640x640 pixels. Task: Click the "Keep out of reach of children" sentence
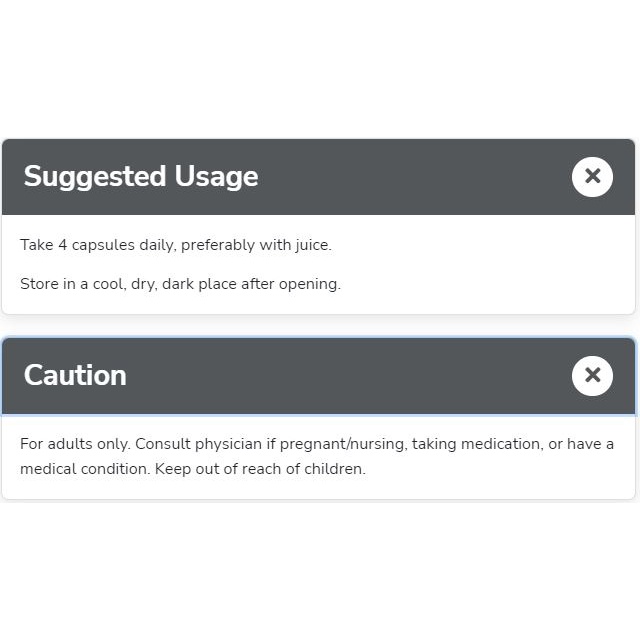coord(260,468)
